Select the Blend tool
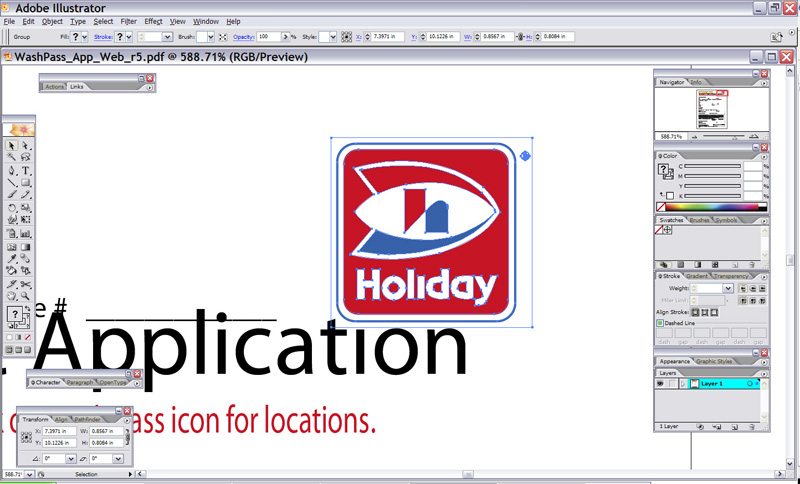 25,259
